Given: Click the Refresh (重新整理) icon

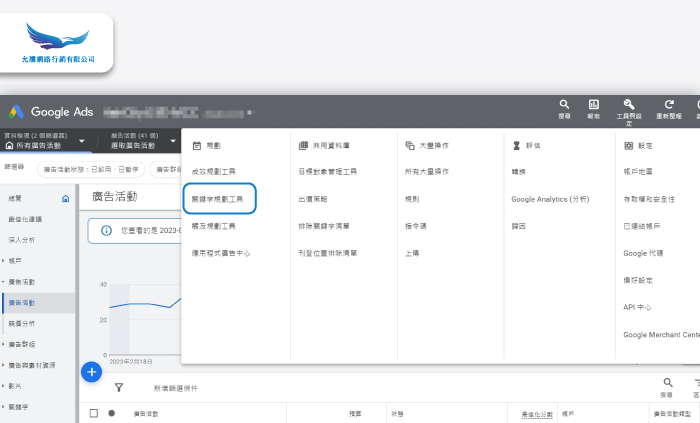Looking at the screenshot, I should pos(669,105).
